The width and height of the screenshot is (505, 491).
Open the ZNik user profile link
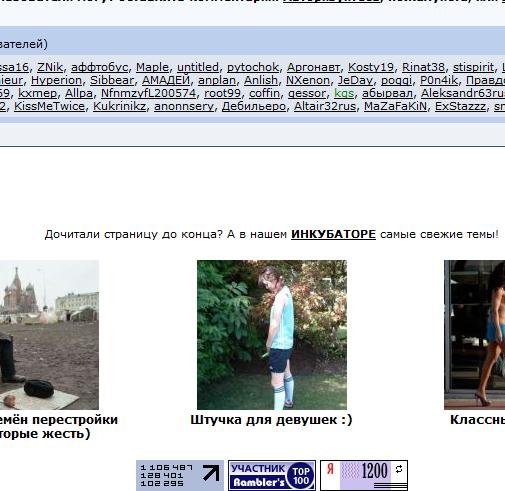point(50,67)
